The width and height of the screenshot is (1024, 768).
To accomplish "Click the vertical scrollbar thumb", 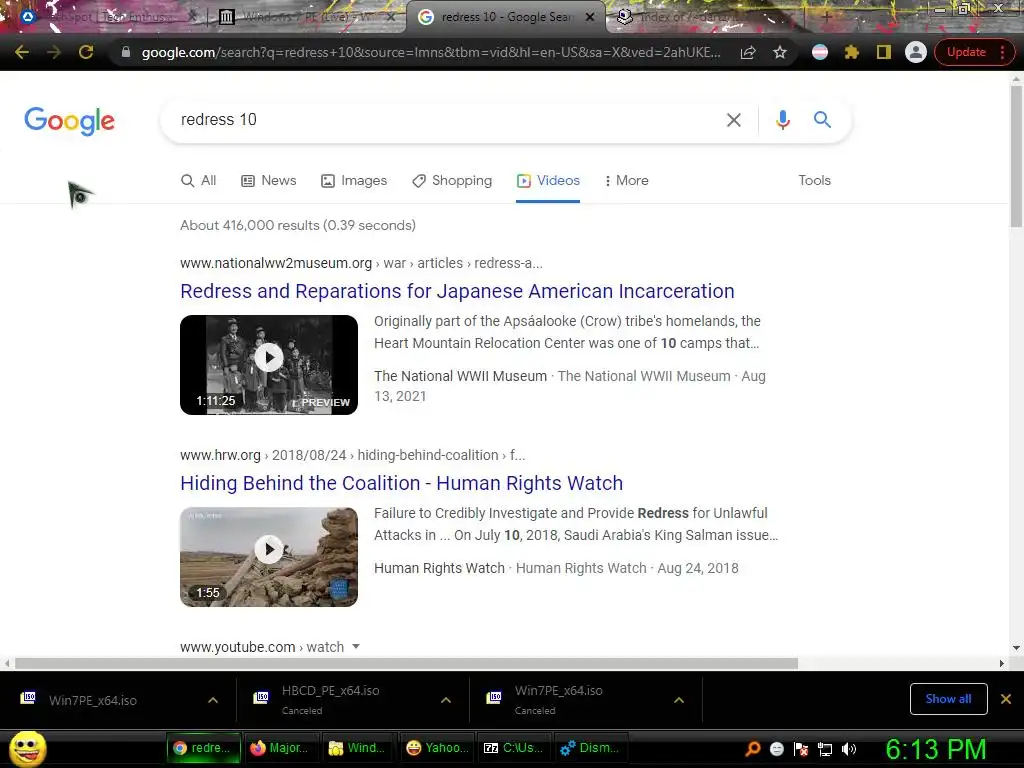I will tap(1016, 156).
